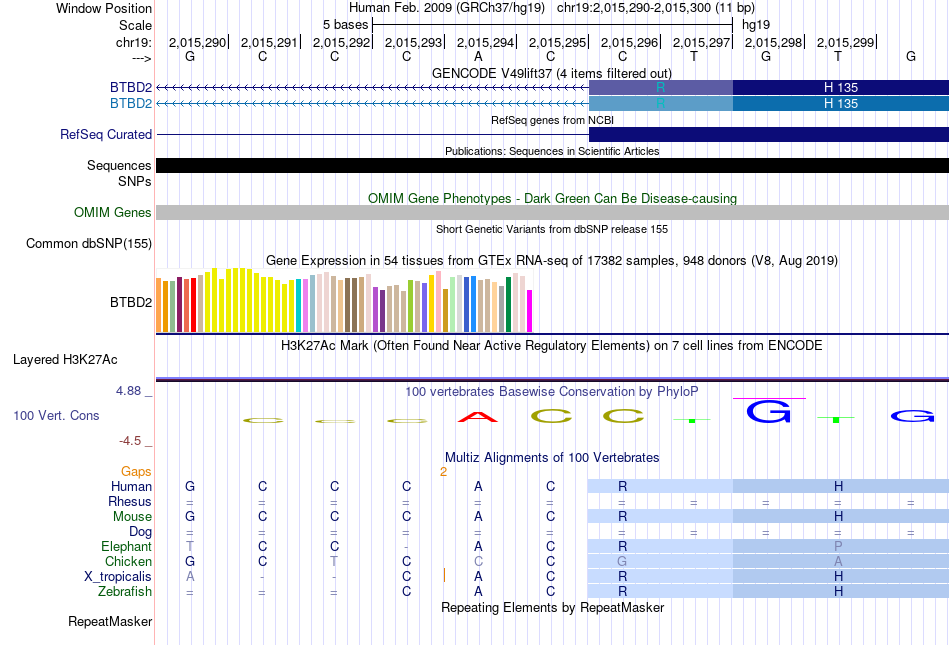Click the first BTBD2 GENCODE track label

pos(131,87)
